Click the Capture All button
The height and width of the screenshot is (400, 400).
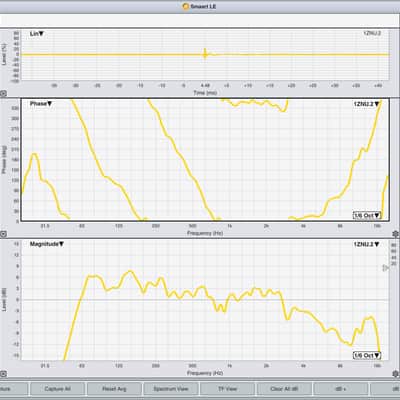click(x=57, y=389)
